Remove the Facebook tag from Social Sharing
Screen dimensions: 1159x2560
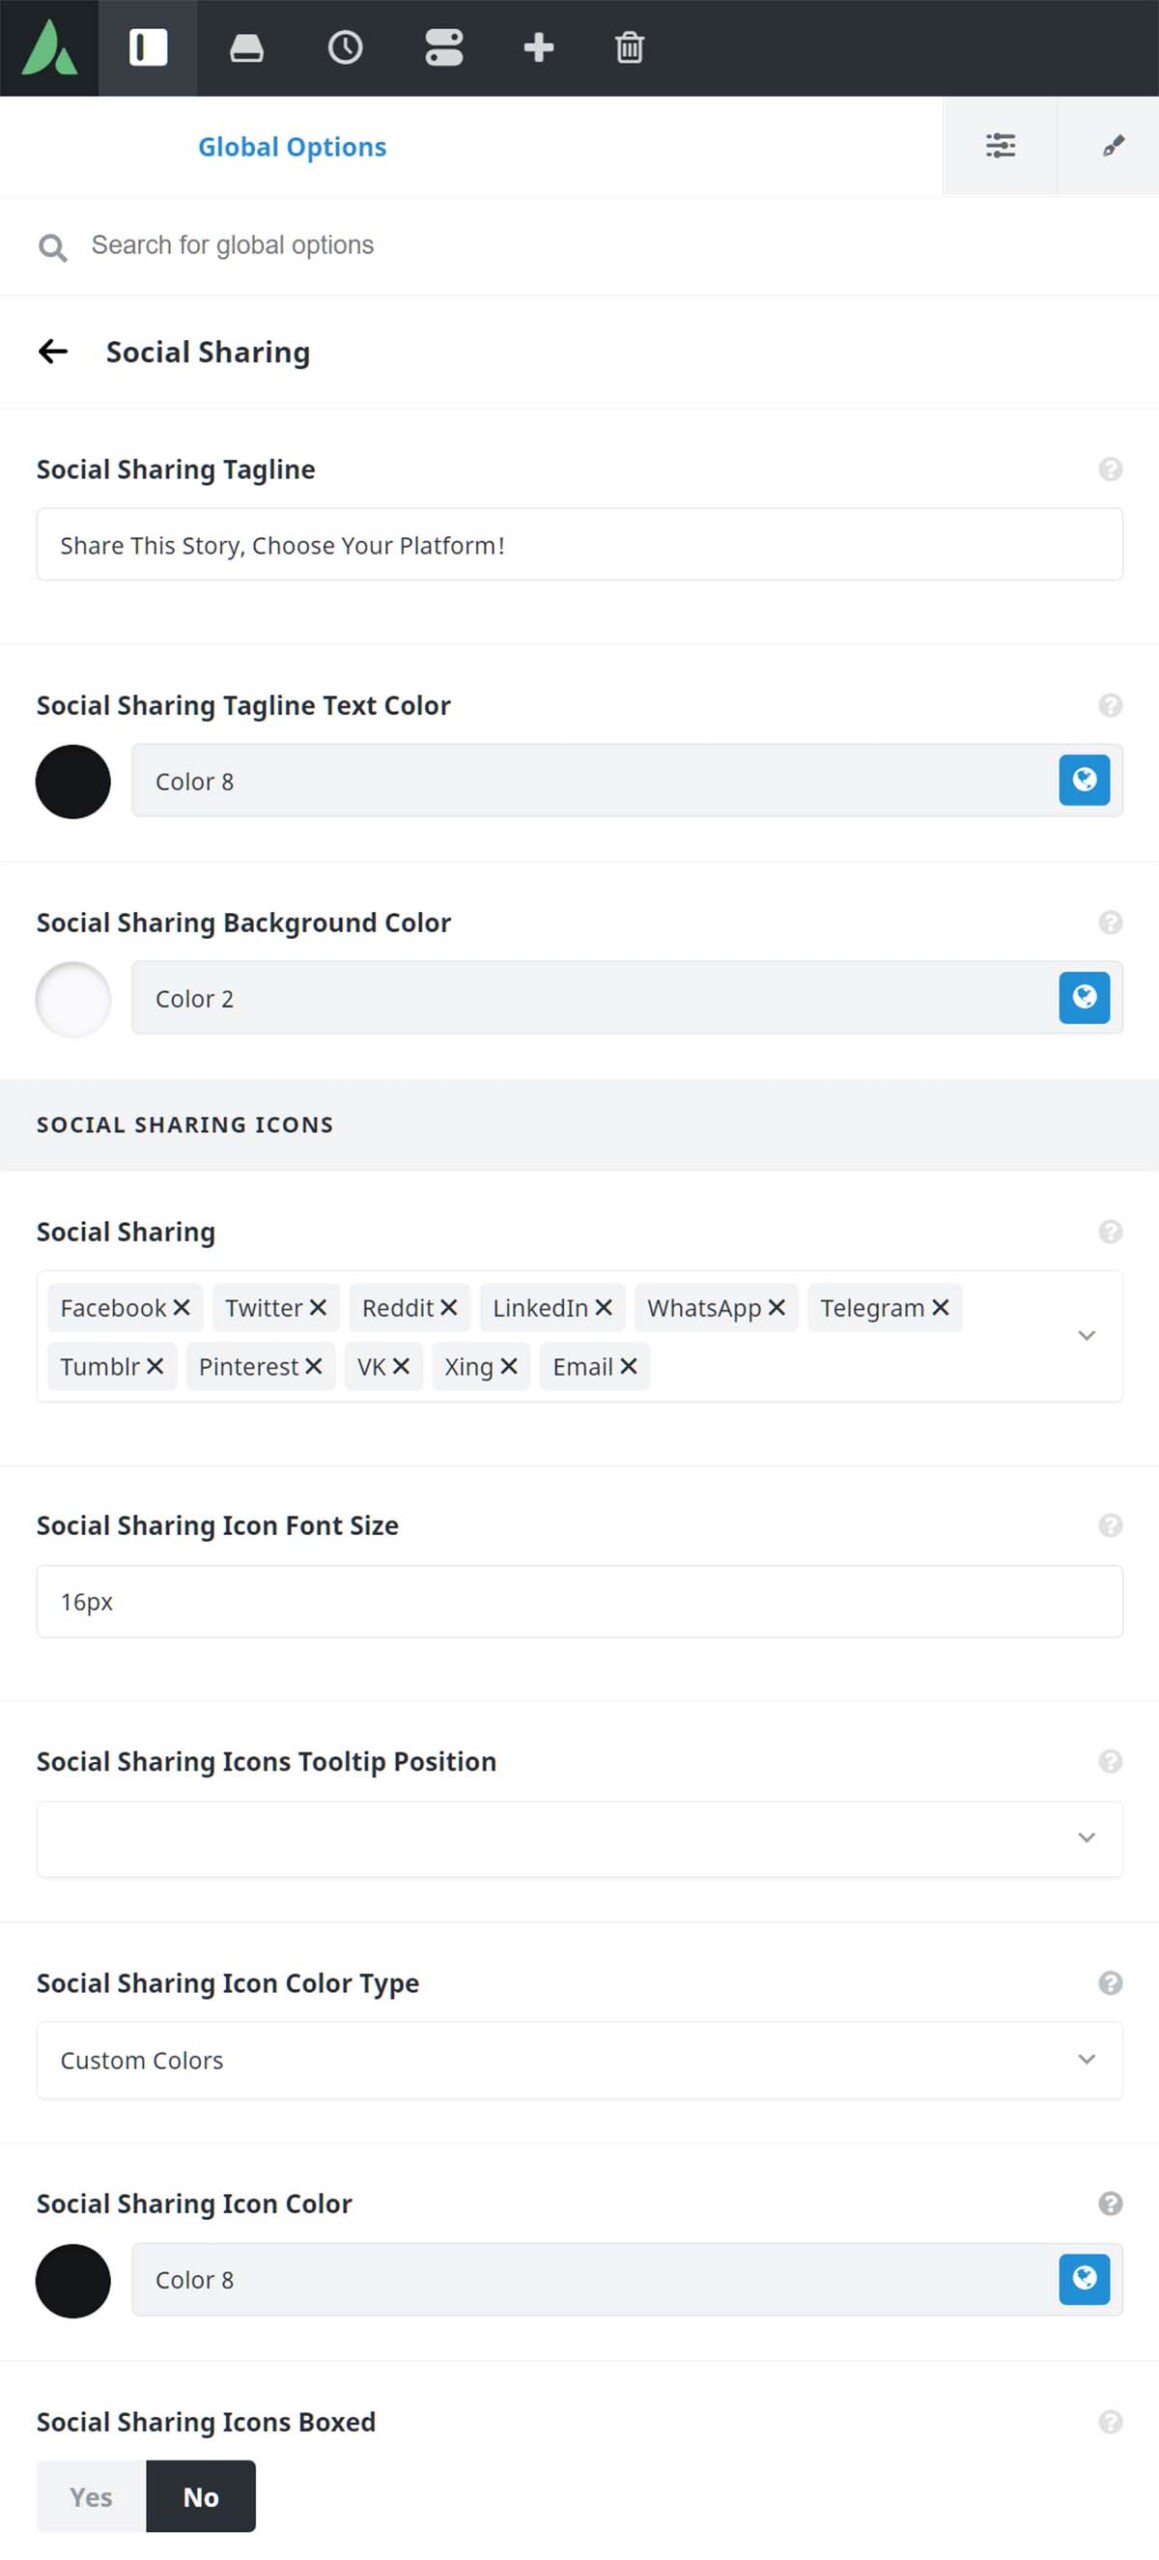pos(181,1307)
